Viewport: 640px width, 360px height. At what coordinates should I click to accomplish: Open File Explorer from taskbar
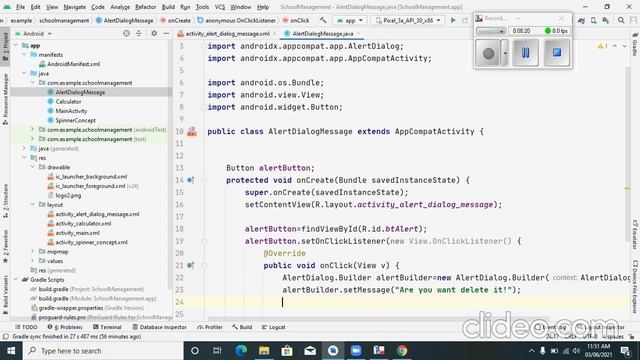coord(264,351)
